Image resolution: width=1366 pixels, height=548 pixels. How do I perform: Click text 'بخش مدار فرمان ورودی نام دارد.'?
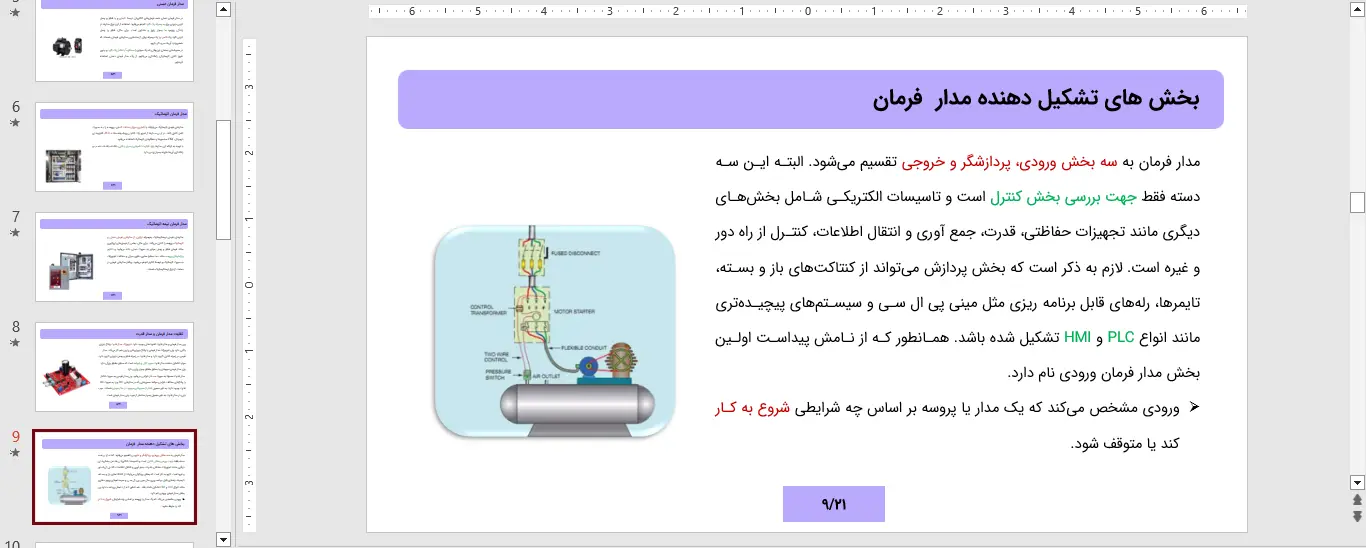coord(1103,373)
